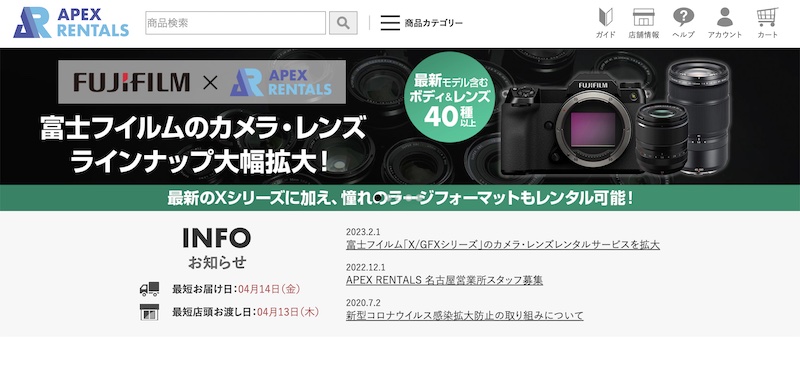The height and width of the screenshot is (378, 800).
Task: Open the アカウント account icon
Action: coord(724,23)
